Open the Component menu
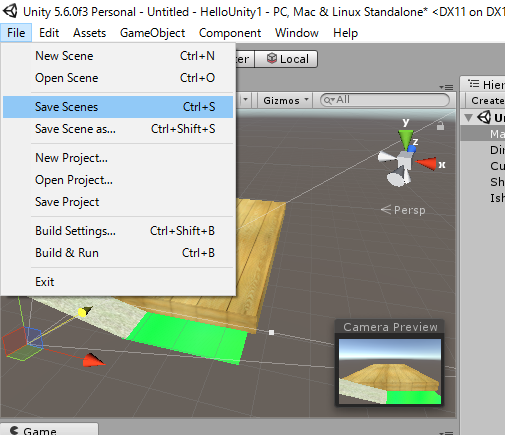 click(x=230, y=33)
